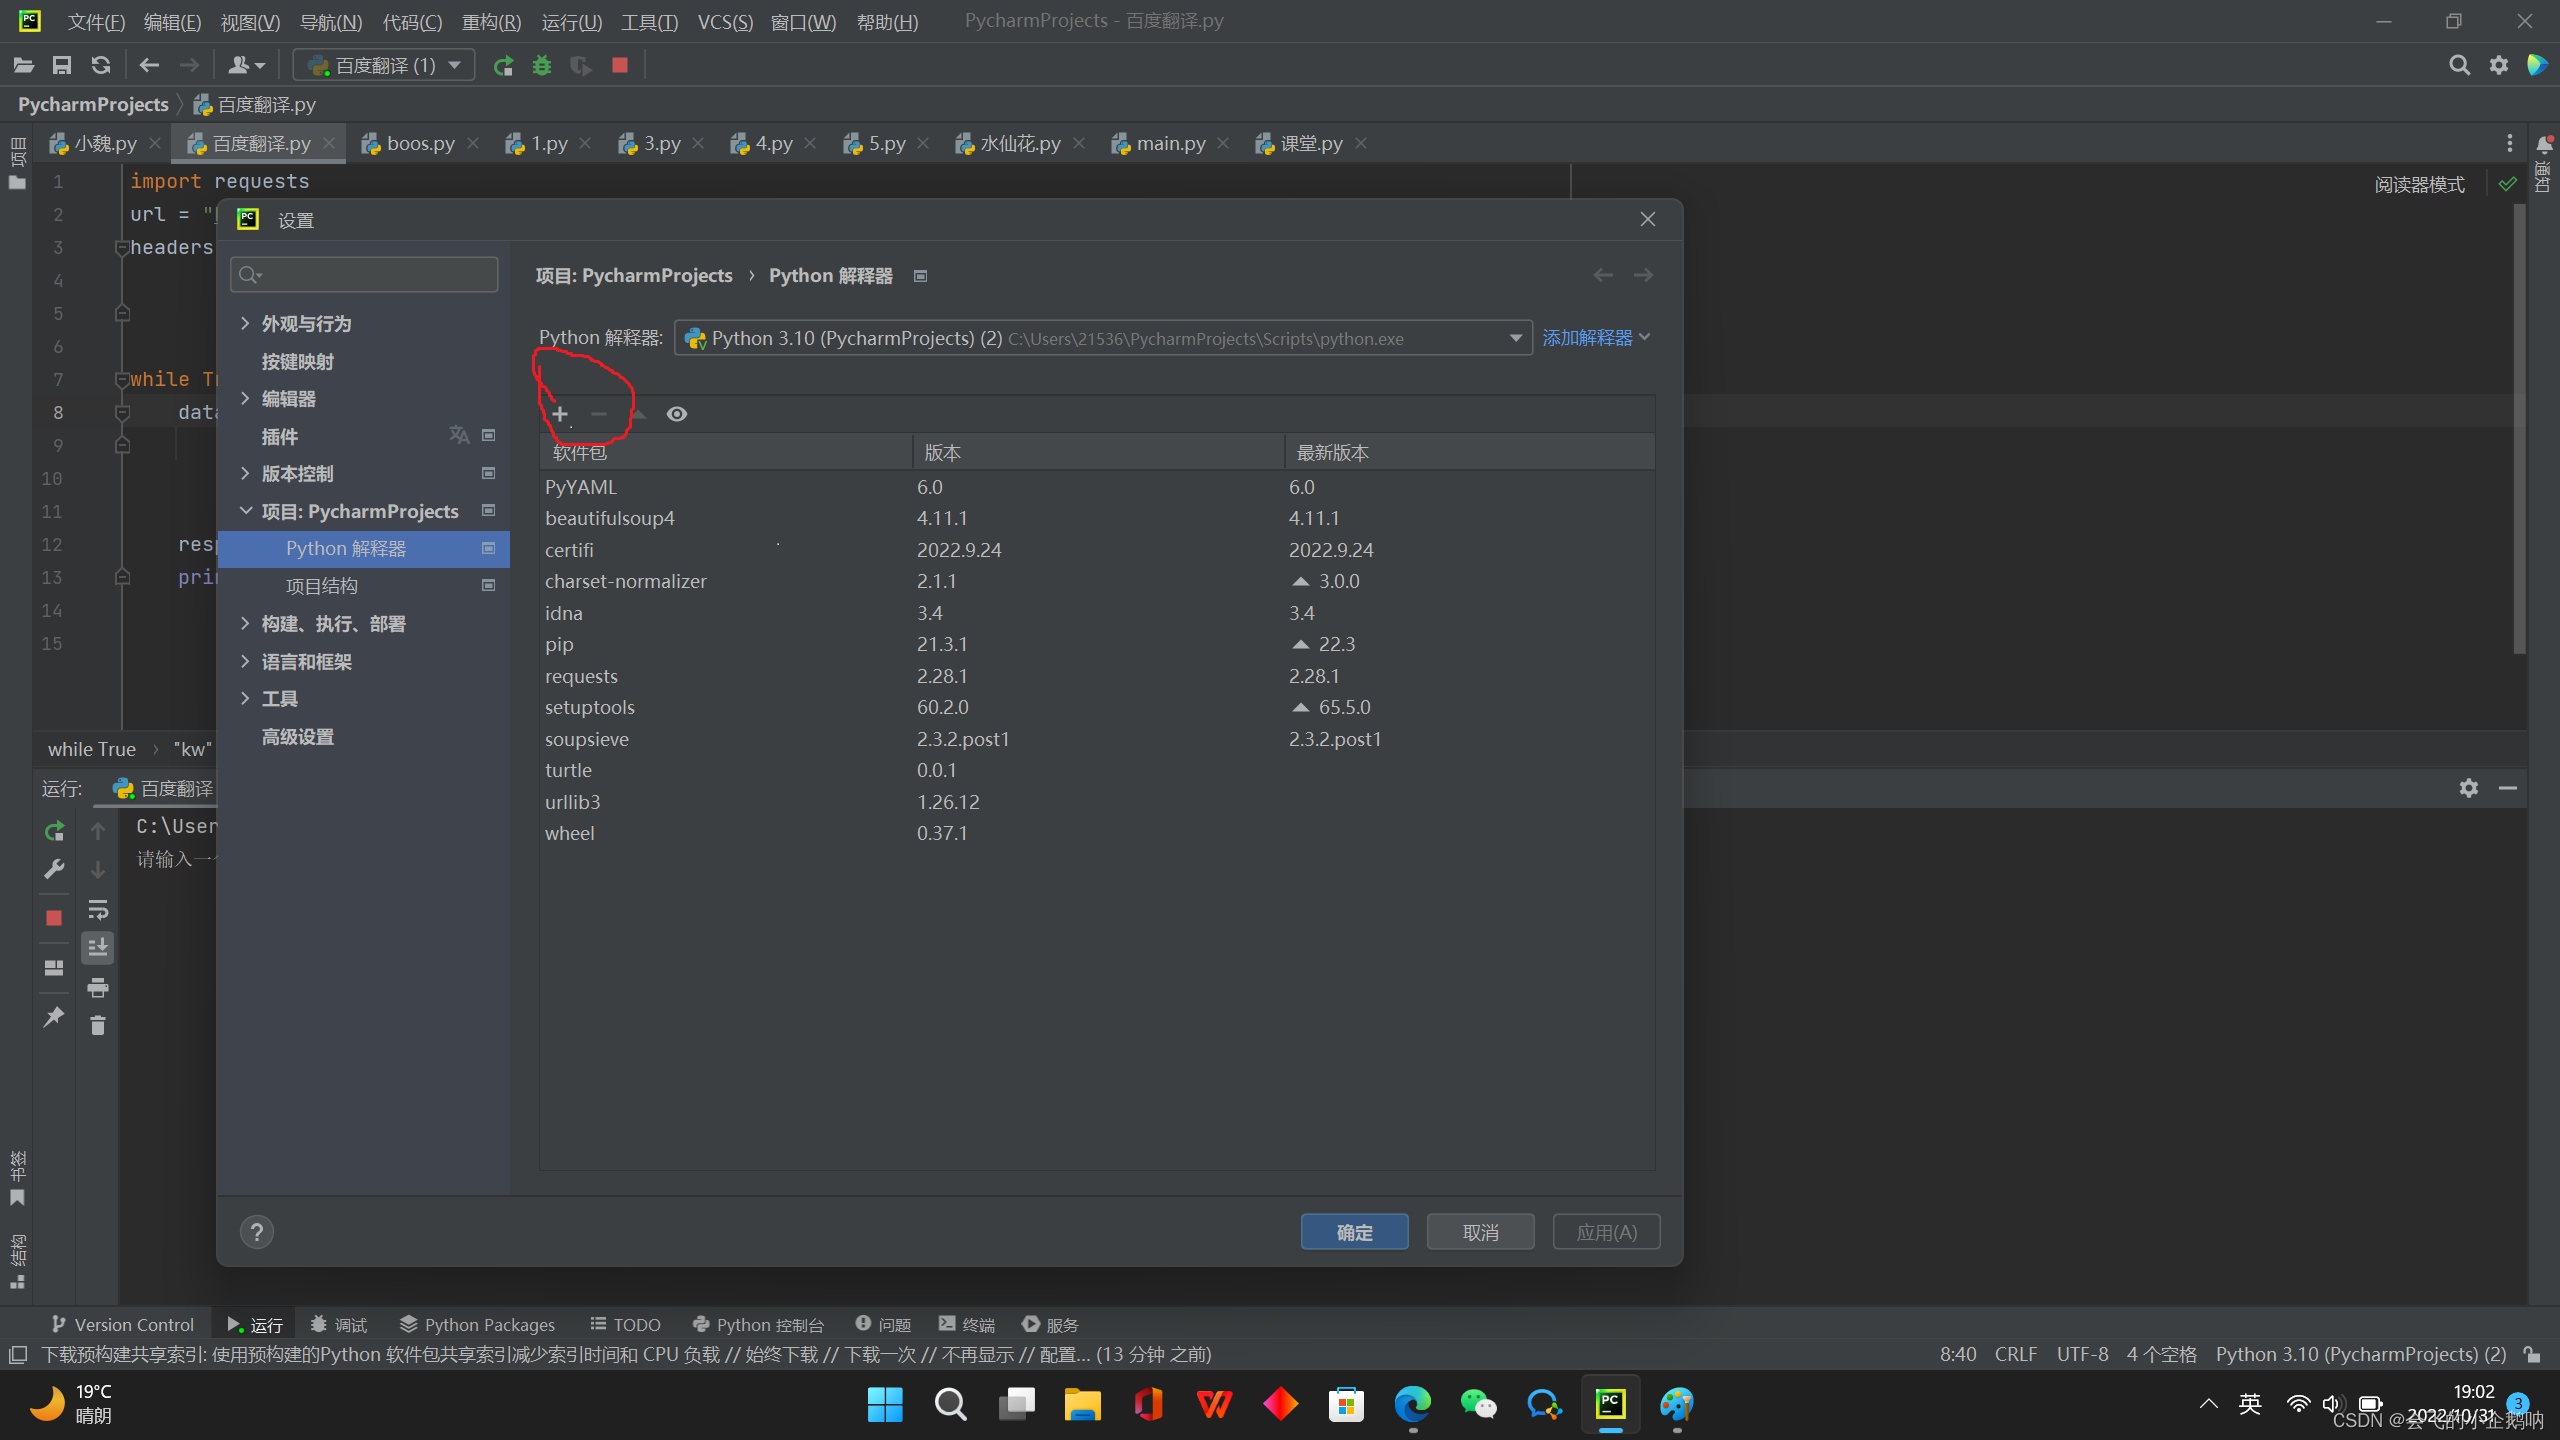
Task: Open the Python interpreter combo box
Action: click(x=1102, y=338)
